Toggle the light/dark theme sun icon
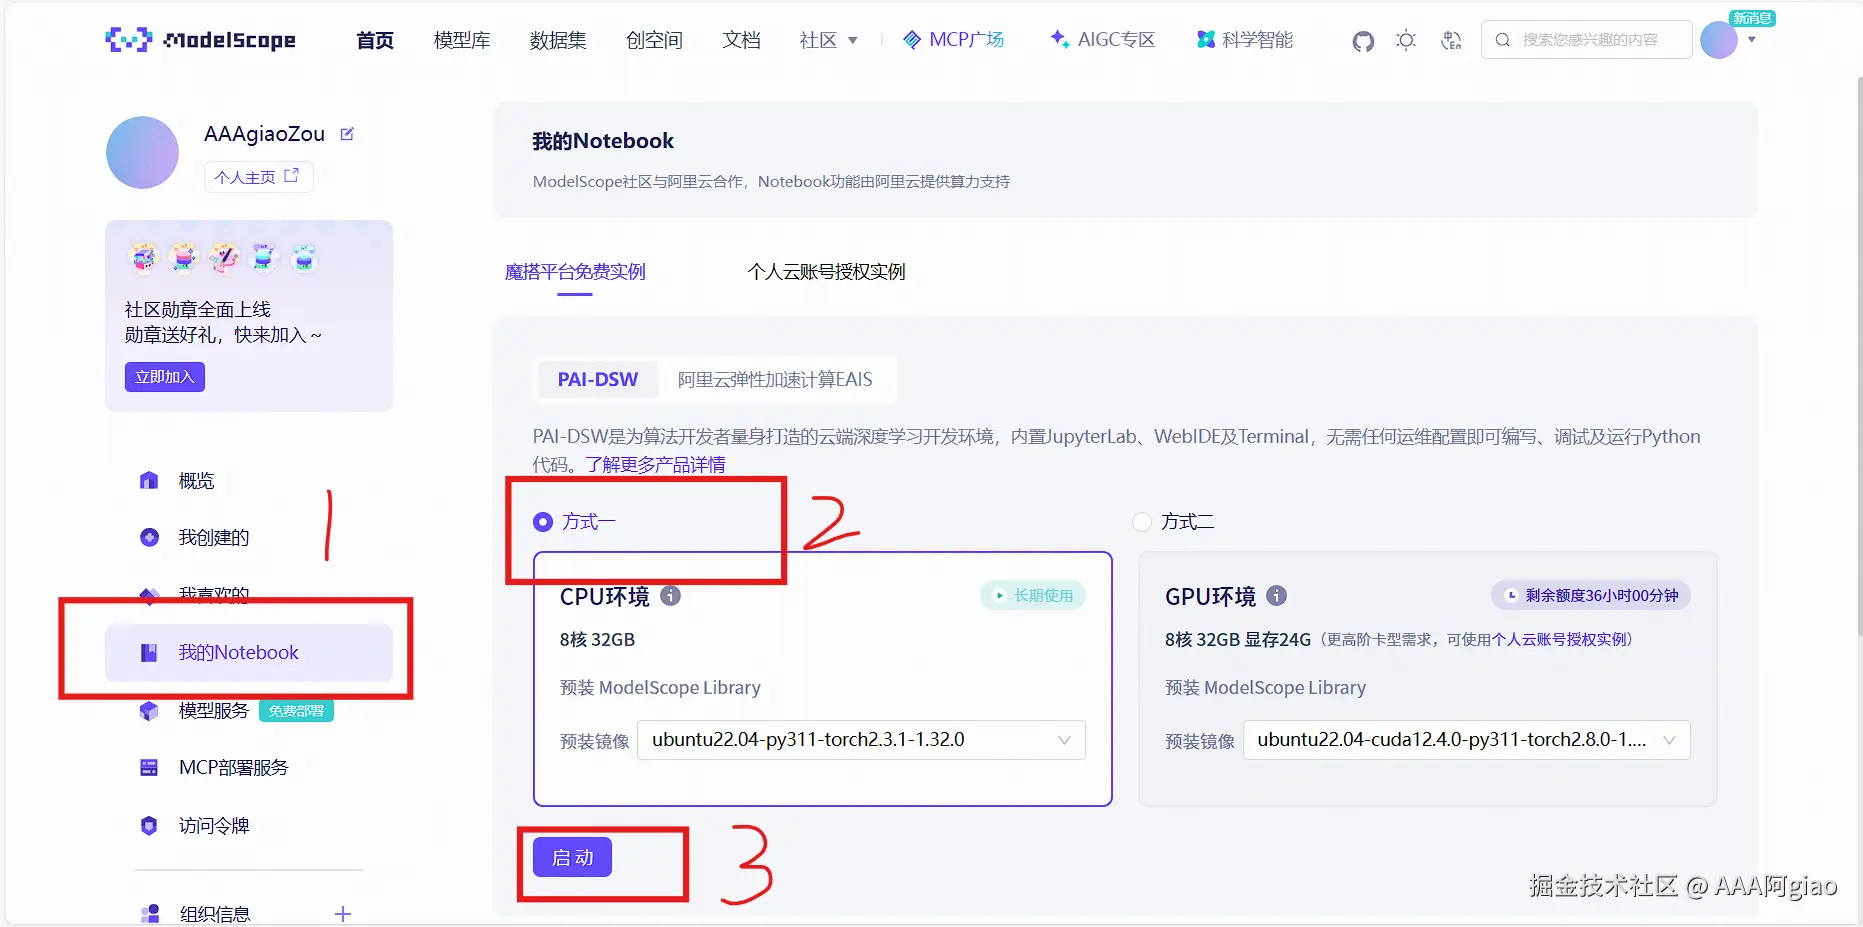This screenshot has height=927, width=1863. [1406, 40]
